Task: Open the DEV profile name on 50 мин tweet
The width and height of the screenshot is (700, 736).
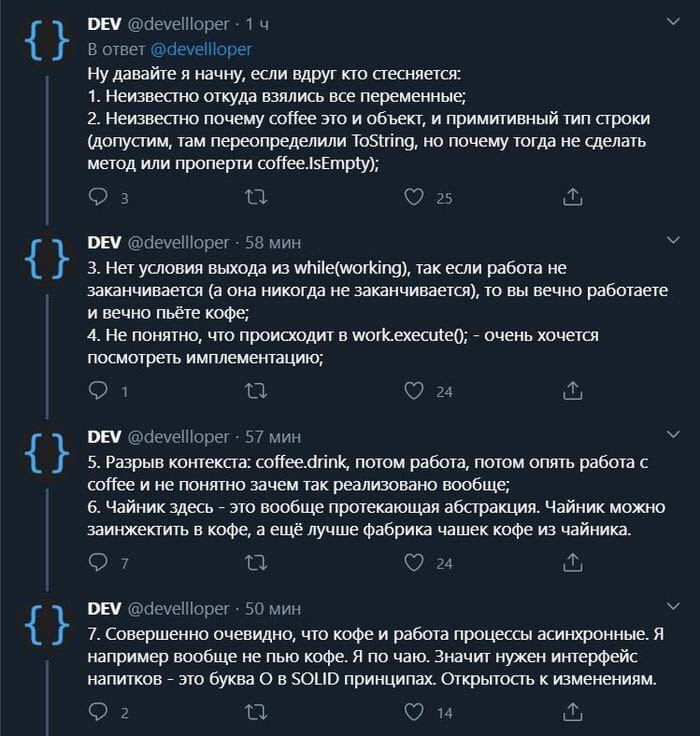Action: (105, 607)
